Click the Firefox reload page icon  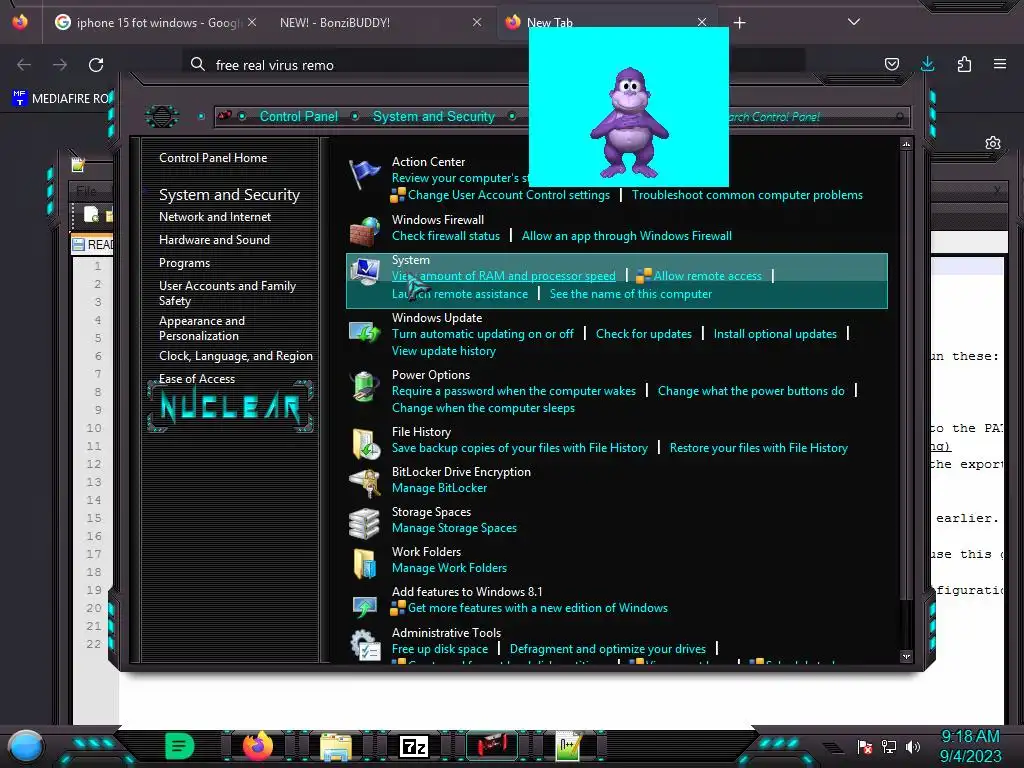(x=96, y=65)
